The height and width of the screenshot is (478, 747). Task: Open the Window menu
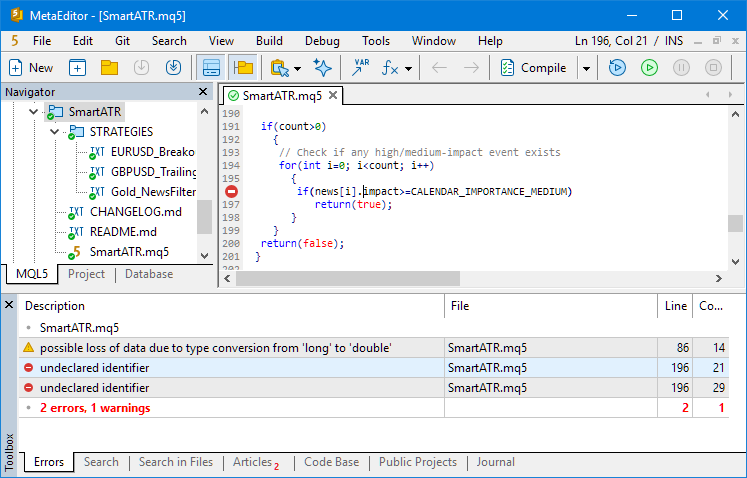(x=434, y=41)
